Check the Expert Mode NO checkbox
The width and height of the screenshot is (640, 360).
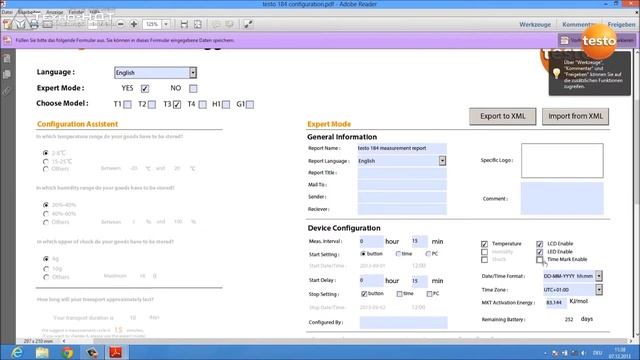pos(193,88)
